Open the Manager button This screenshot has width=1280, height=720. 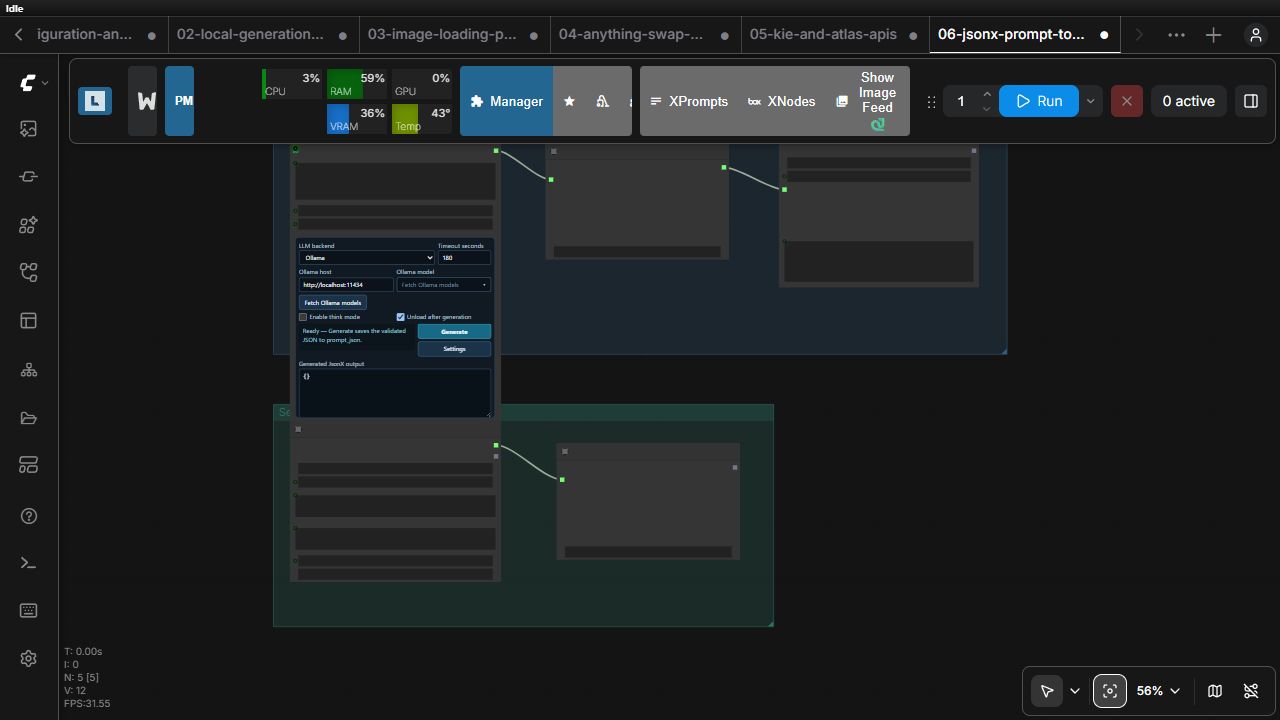[x=506, y=101]
